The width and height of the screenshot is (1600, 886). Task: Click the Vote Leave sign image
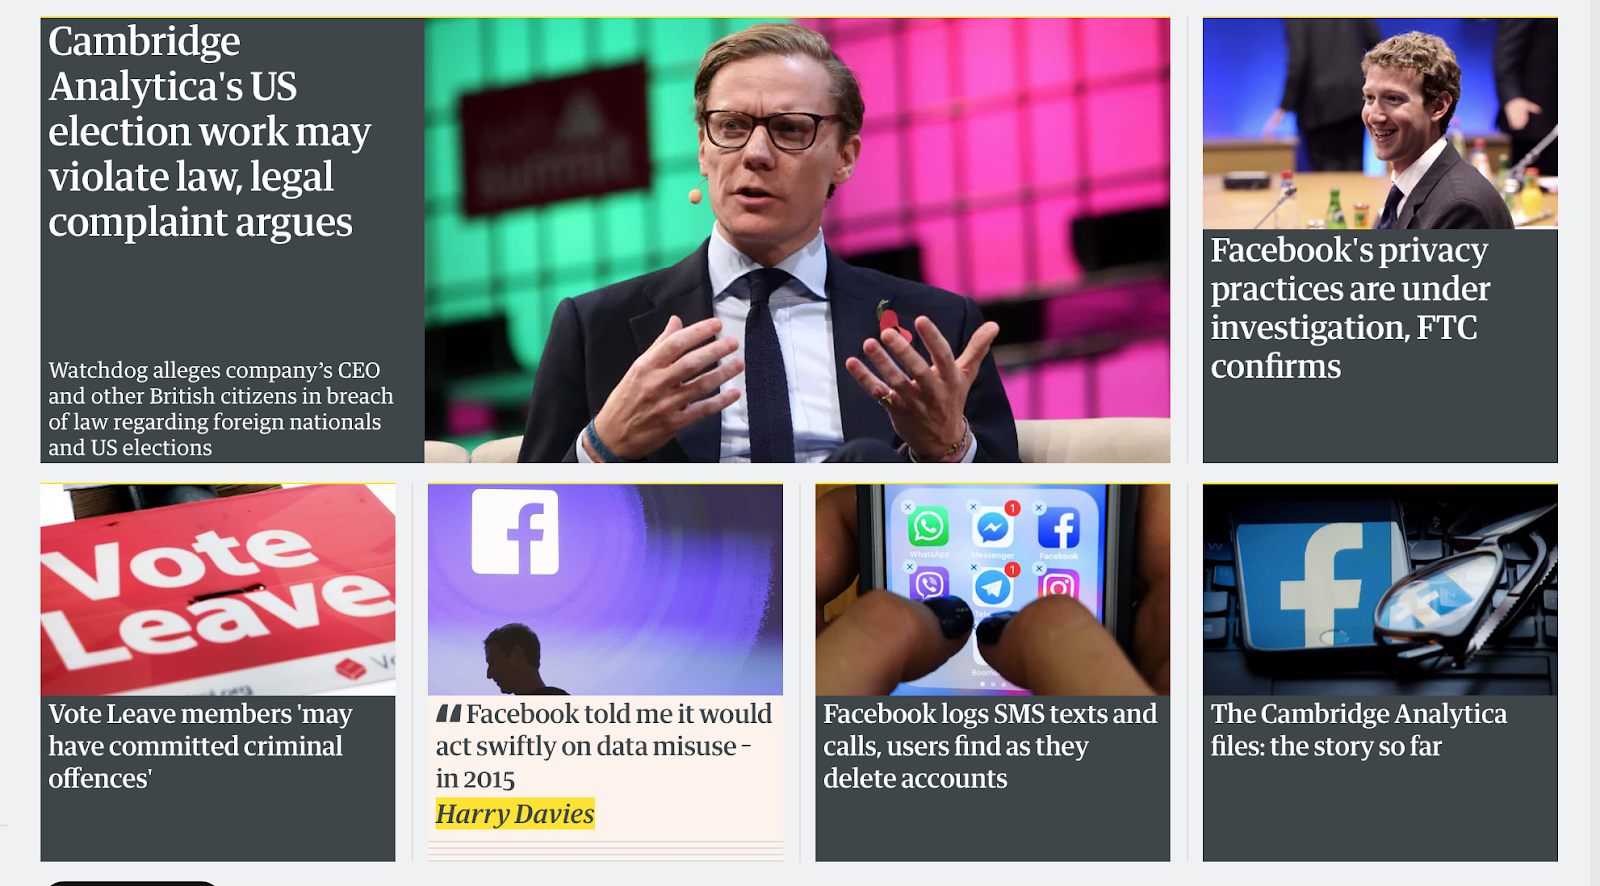(218, 590)
